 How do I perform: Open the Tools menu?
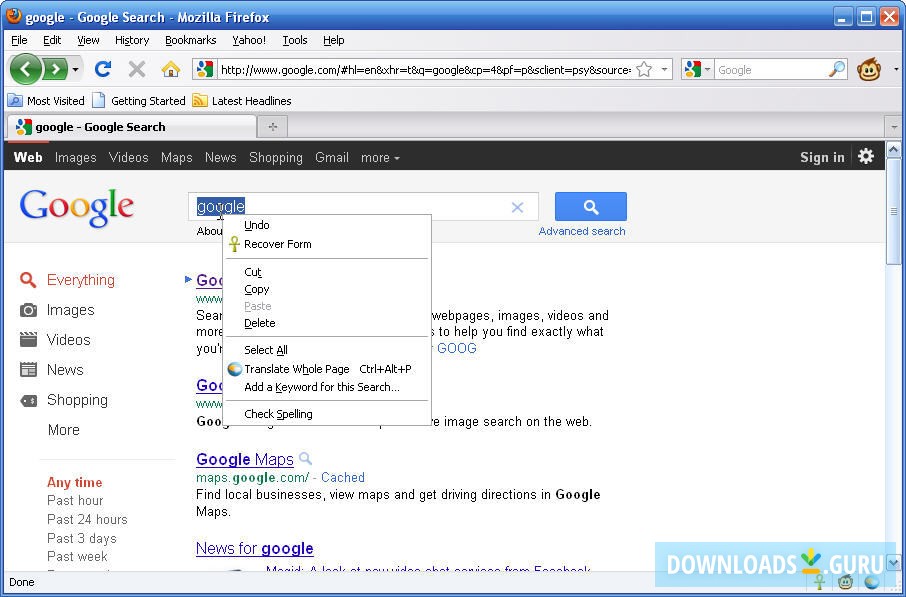295,40
